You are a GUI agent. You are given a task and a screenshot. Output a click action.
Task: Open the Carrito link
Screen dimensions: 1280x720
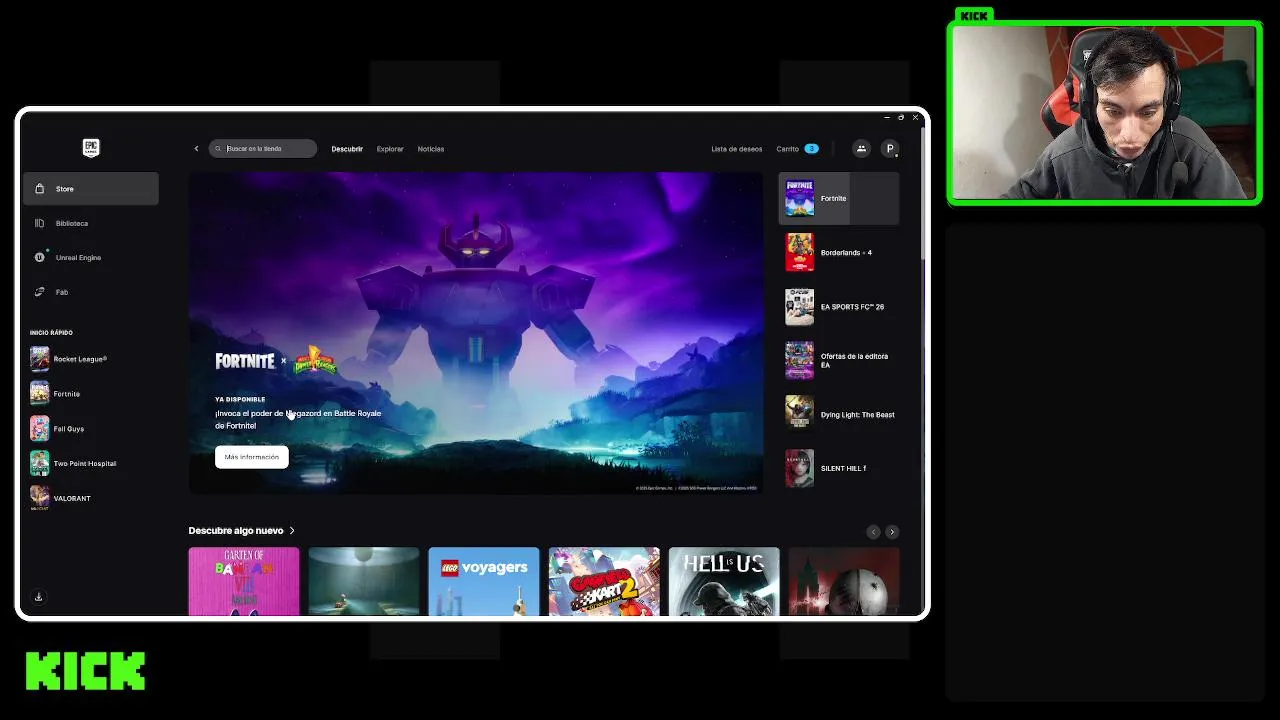788,149
